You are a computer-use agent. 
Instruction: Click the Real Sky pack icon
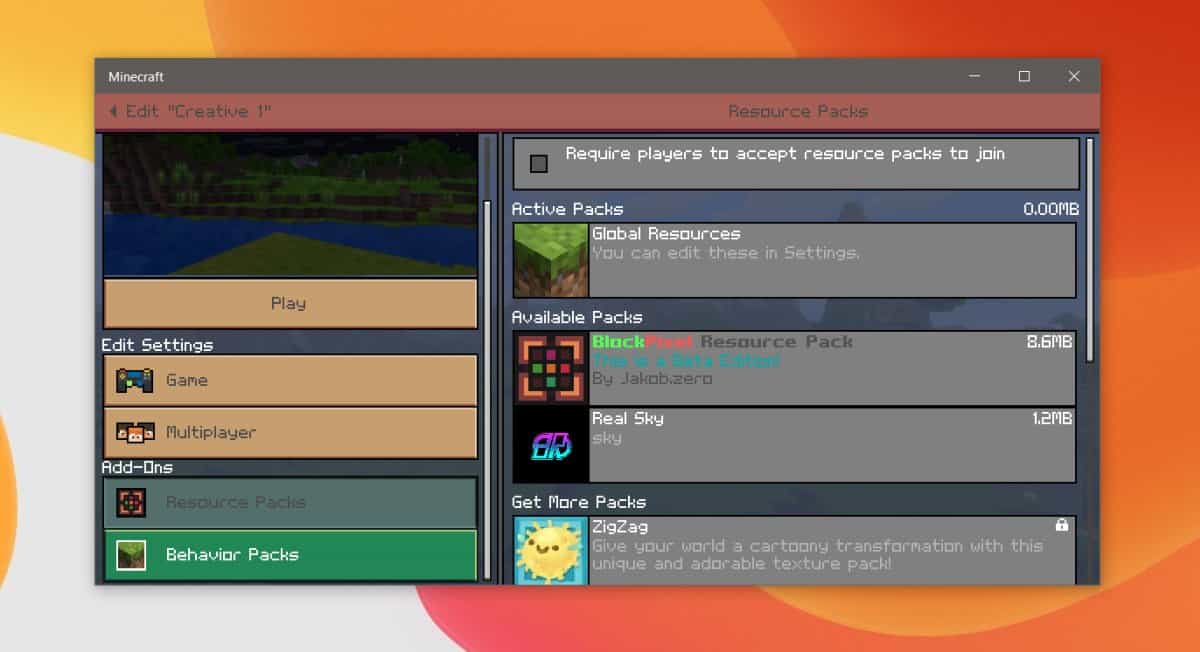pyautogui.click(x=550, y=445)
